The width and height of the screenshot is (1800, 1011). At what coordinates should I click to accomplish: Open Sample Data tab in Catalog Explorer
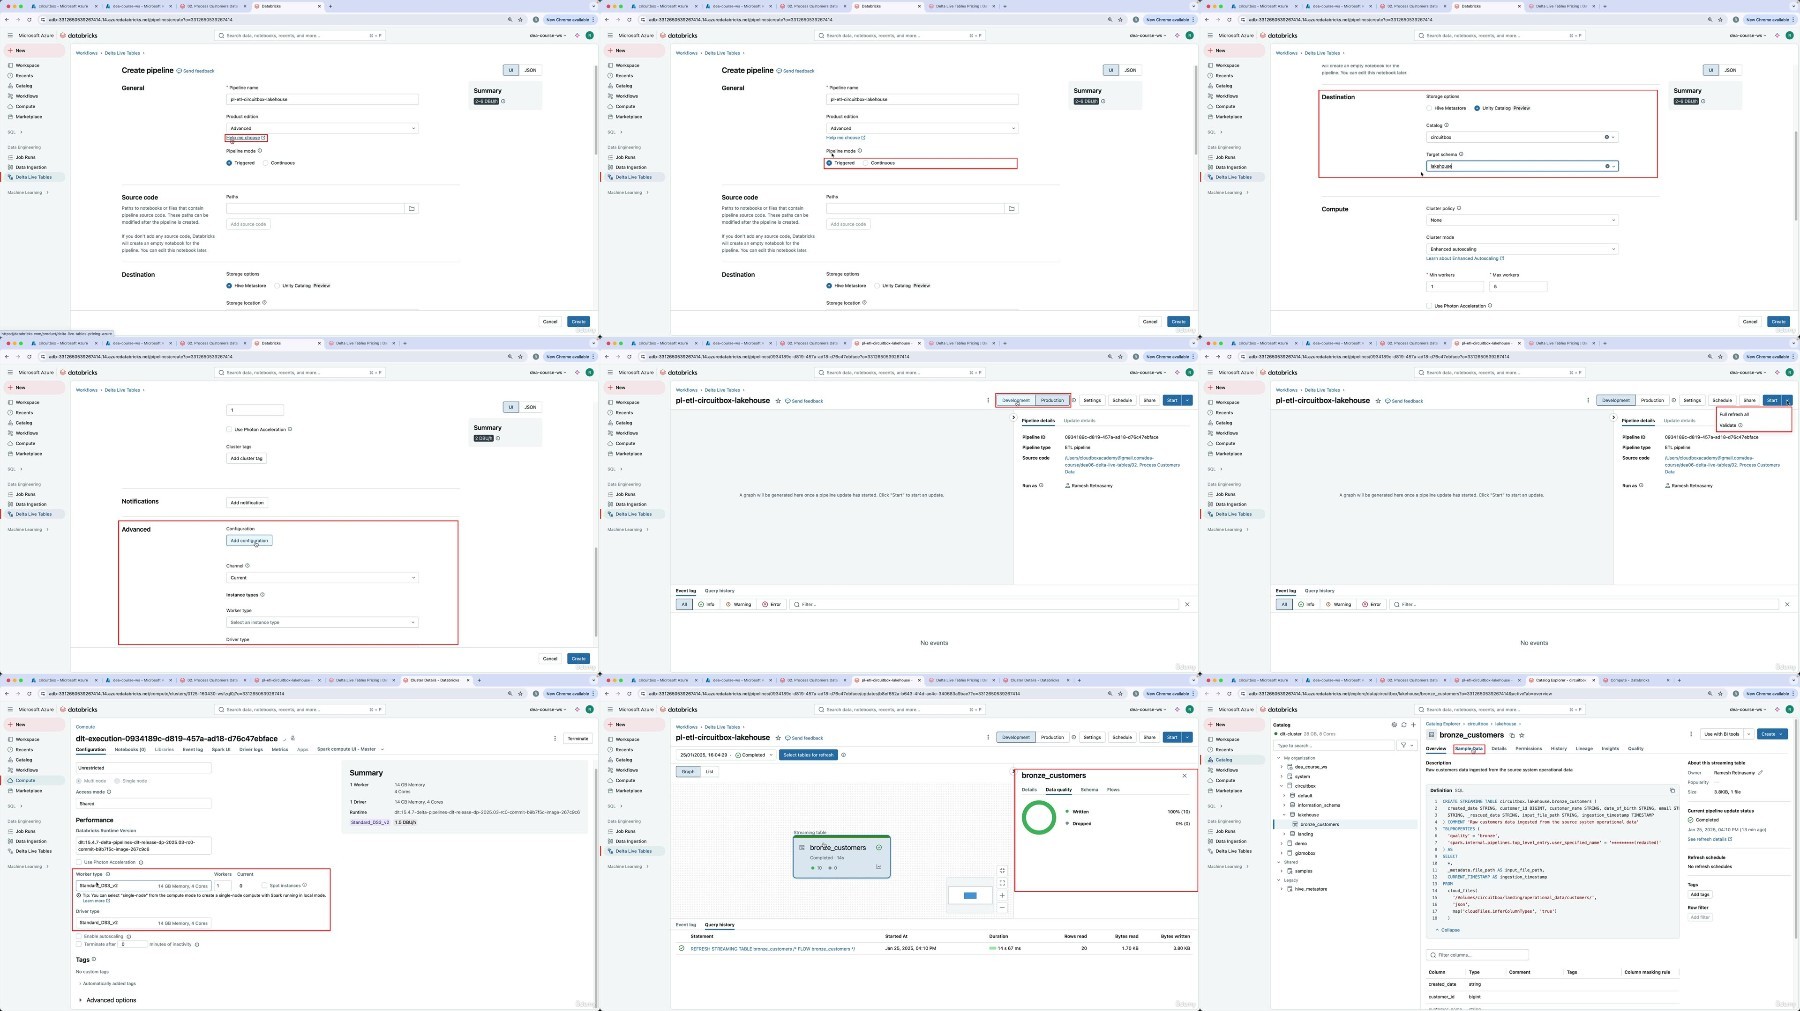tap(1468, 748)
